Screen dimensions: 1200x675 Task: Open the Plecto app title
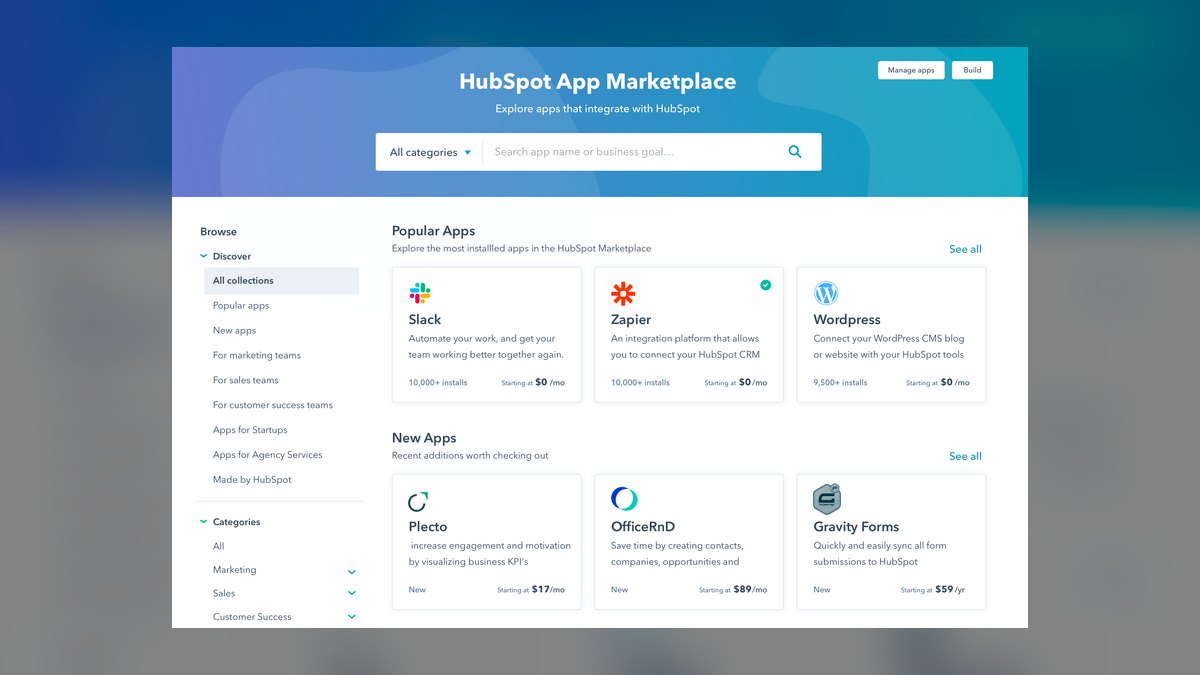428,527
